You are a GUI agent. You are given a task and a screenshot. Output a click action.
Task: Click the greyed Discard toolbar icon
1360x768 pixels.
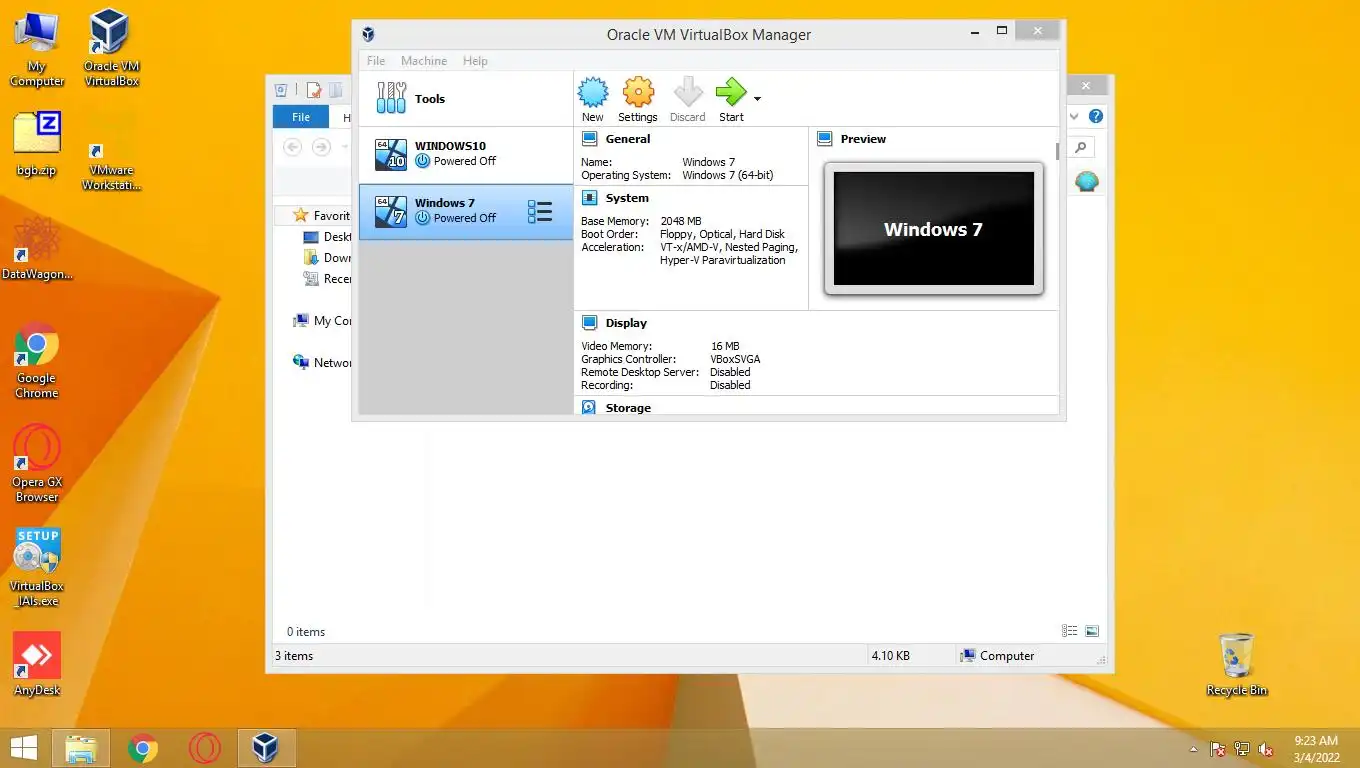point(688,99)
